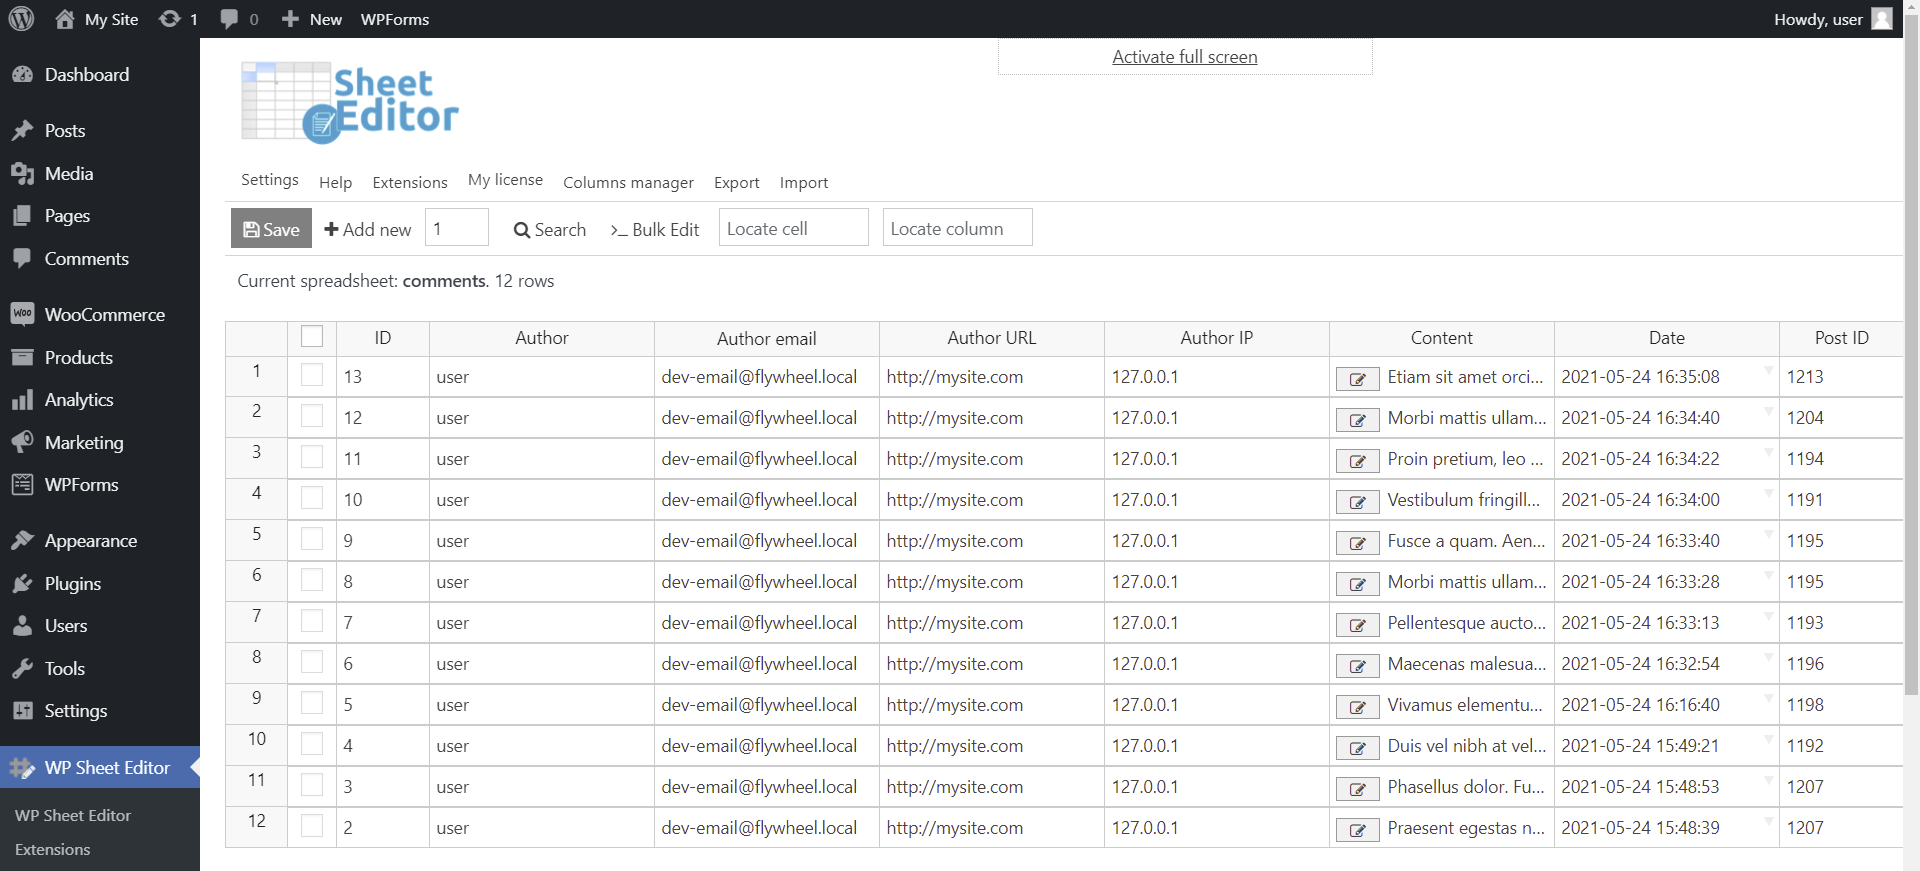Image resolution: width=1920 pixels, height=871 pixels.
Task: Open the Columns manager menu
Action: coord(628,182)
